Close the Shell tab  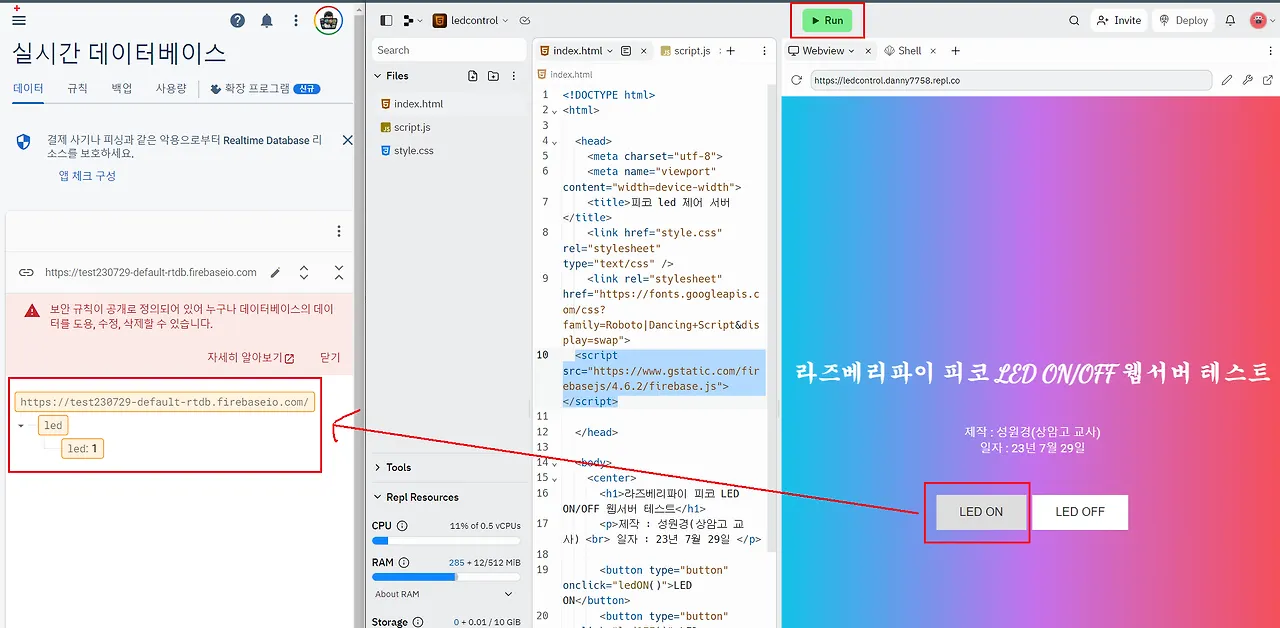(x=933, y=51)
